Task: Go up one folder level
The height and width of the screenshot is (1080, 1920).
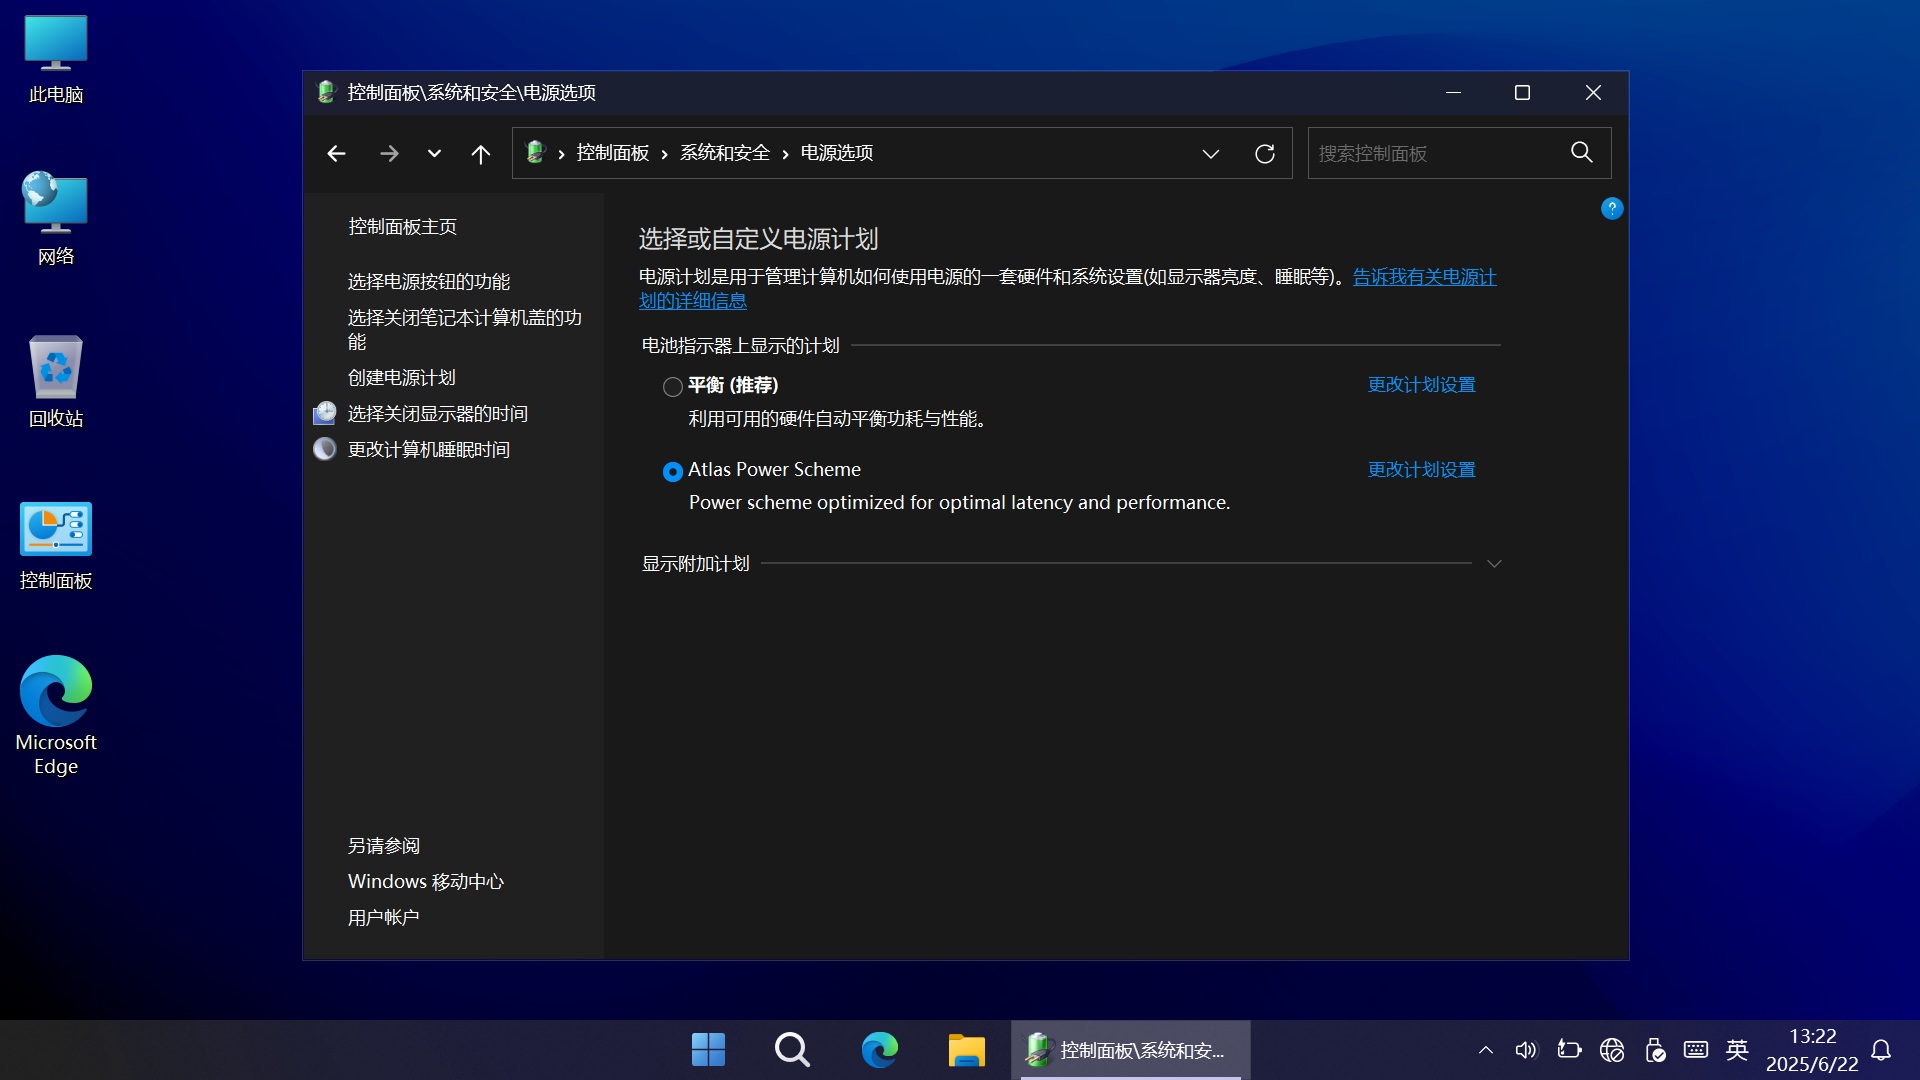Action: point(480,153)
